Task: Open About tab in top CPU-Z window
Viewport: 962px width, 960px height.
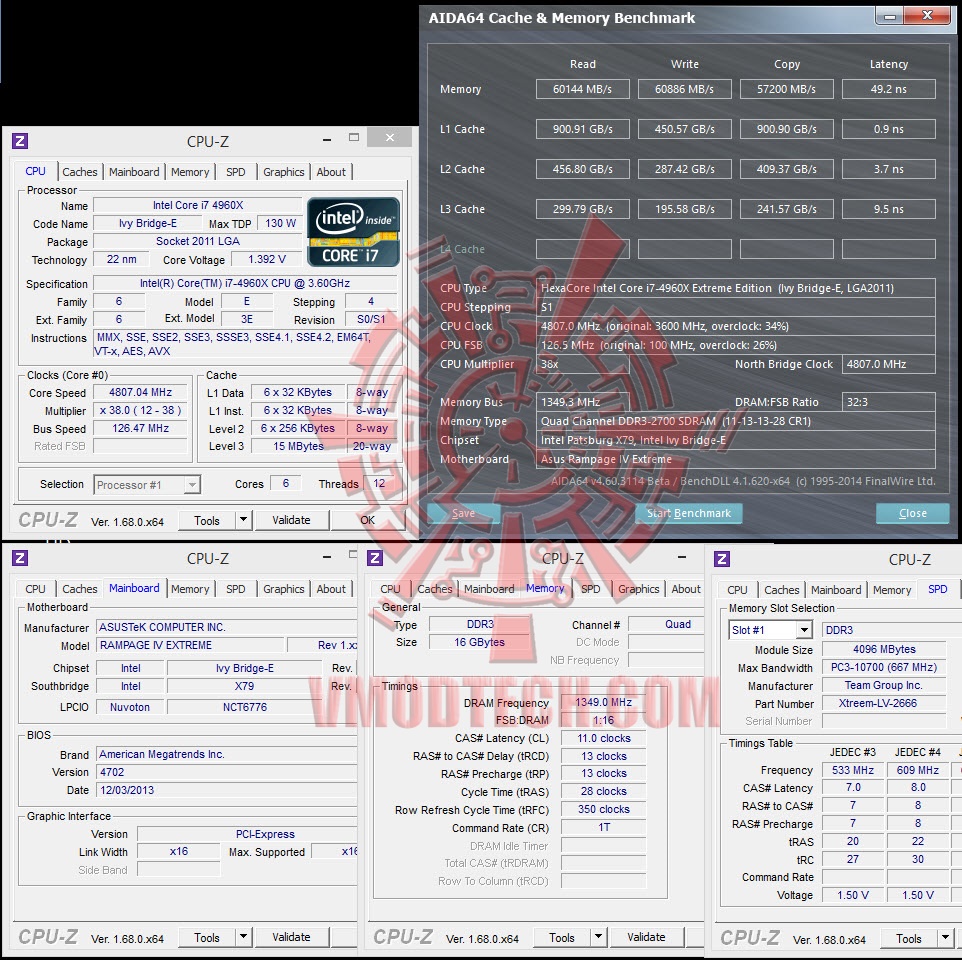Action: (331, 172)
